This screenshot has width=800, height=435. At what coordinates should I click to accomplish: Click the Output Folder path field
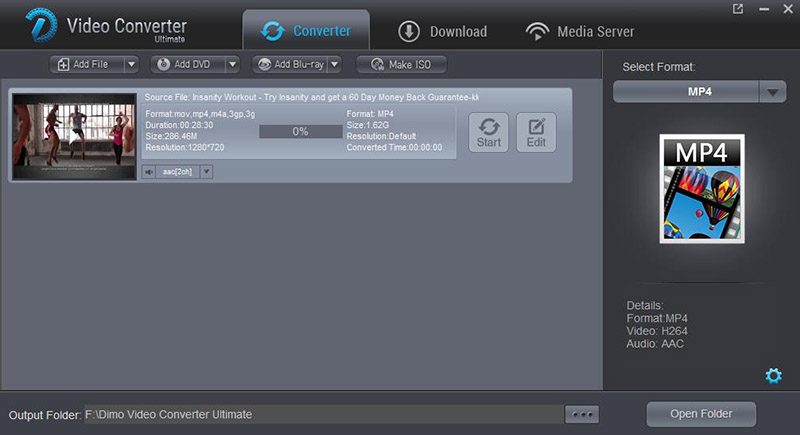tap(323, 415)
